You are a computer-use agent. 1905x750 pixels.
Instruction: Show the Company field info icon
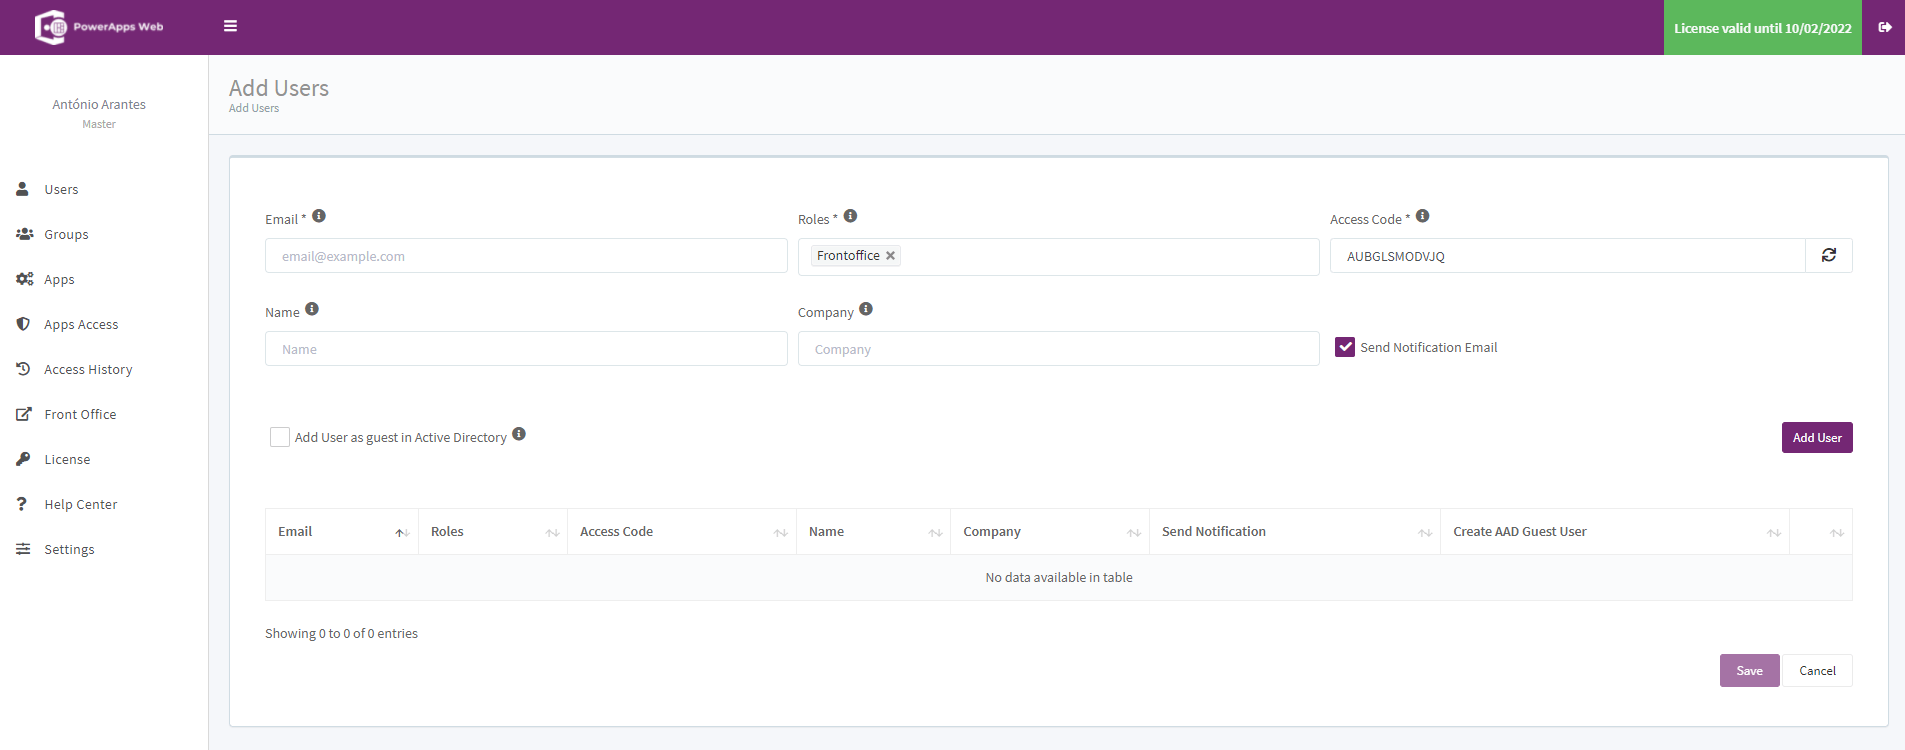[x=866, y=309]
